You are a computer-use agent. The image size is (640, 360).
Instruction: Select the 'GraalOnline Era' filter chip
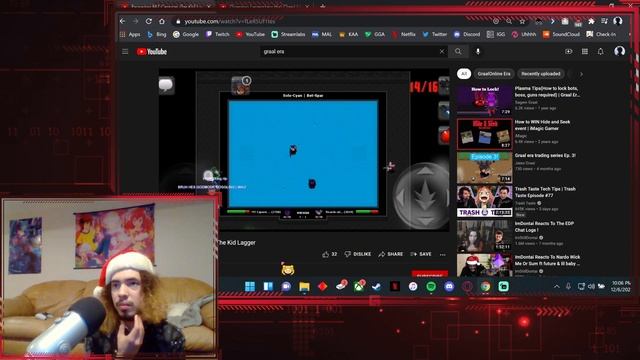494,74
